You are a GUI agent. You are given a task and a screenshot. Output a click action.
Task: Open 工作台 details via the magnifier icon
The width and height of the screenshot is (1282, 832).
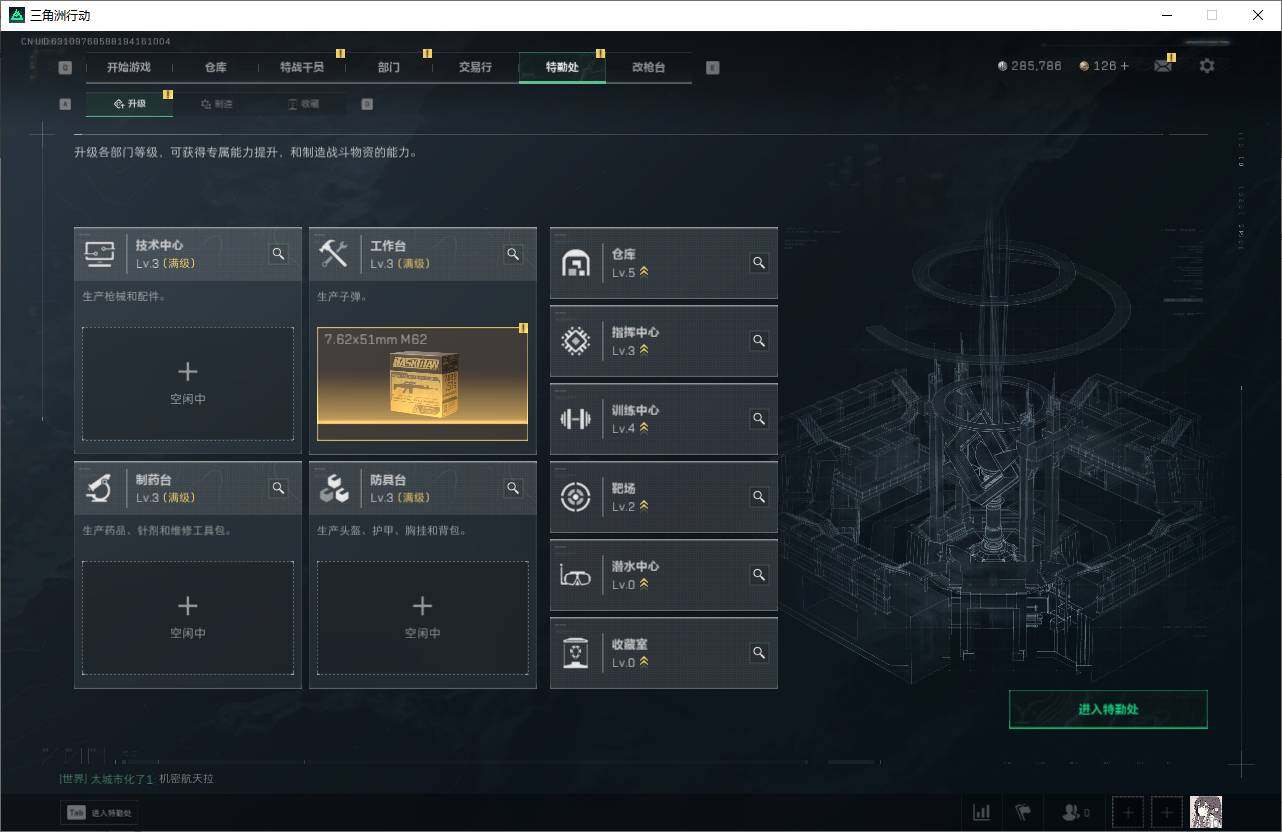513,254
